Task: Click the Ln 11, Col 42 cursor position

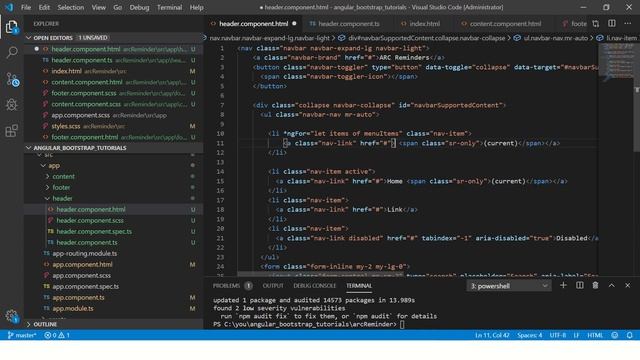Action: 492,335
